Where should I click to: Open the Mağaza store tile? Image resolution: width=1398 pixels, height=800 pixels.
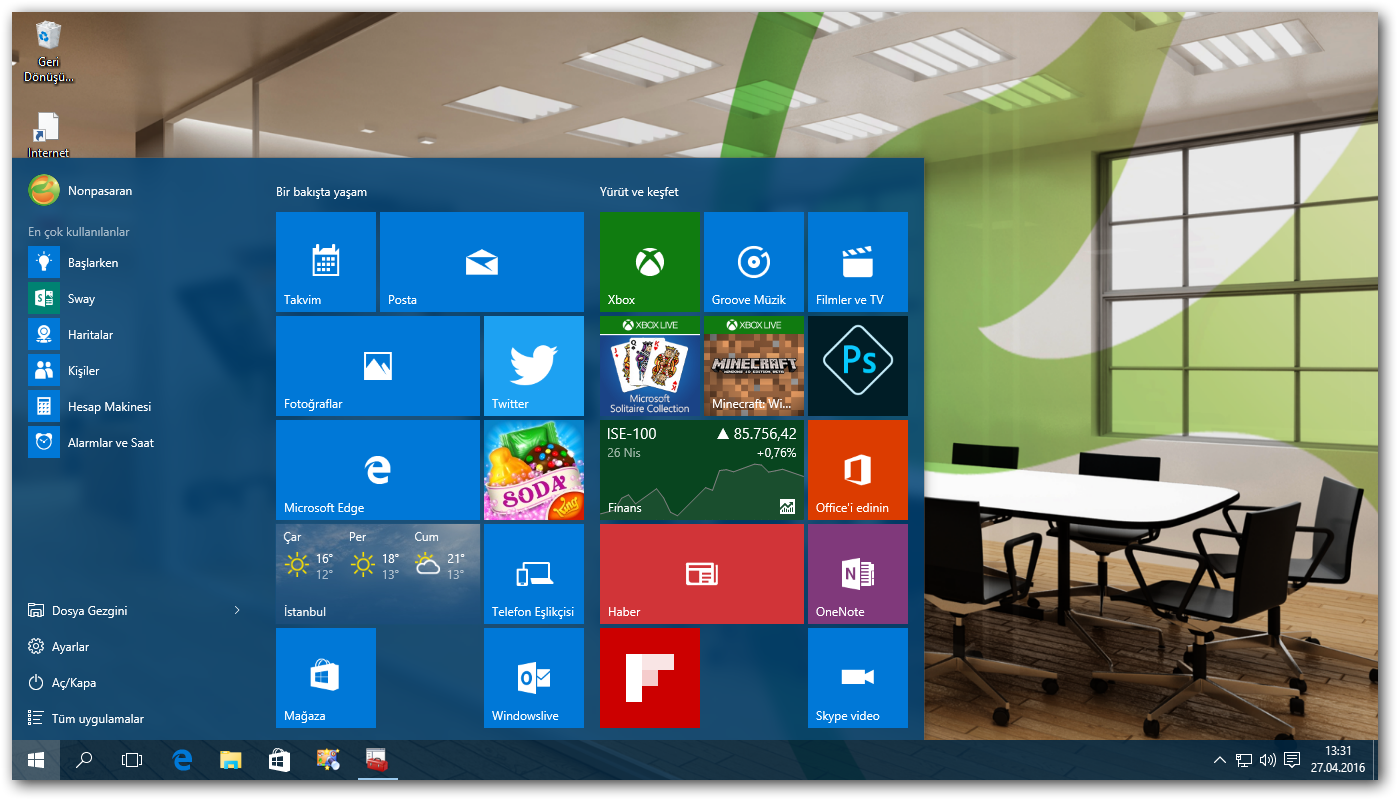(x=325, y=677)
